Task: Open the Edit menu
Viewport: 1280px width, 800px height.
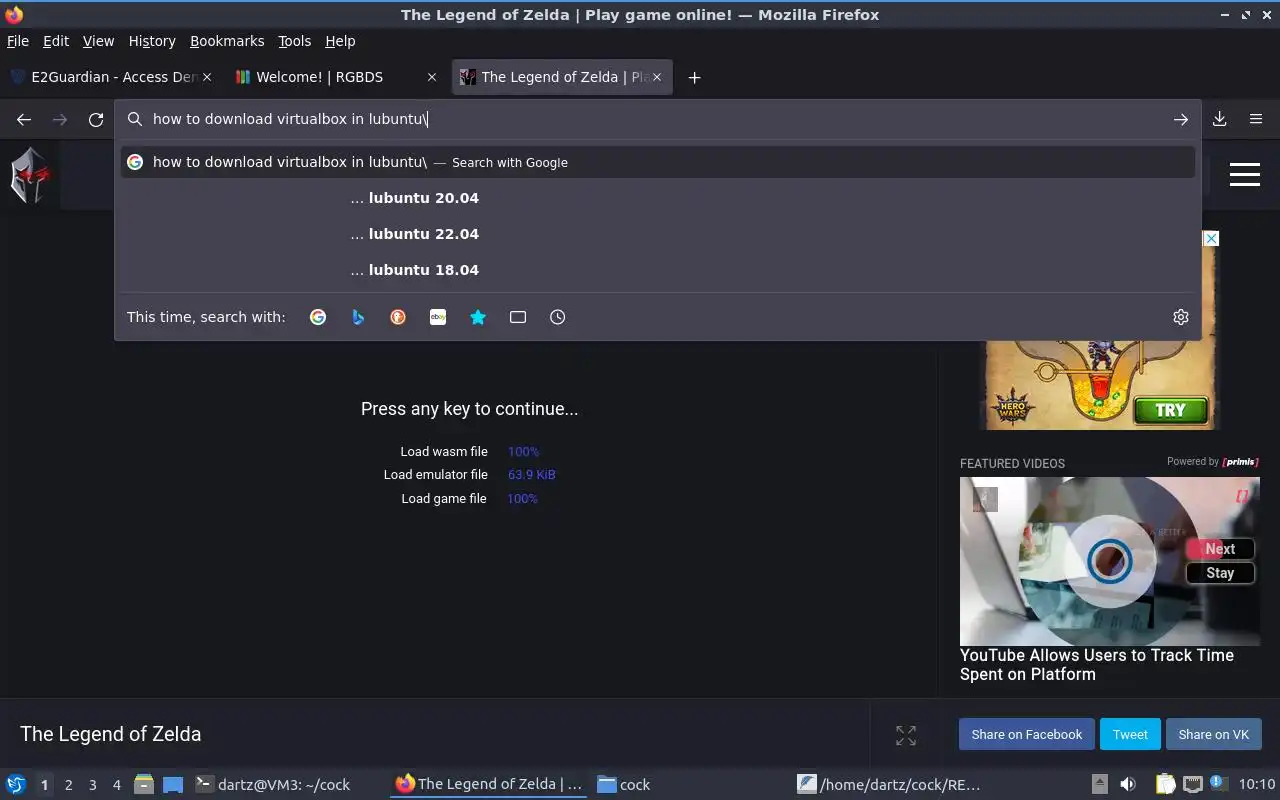Action: (x=56, y=41)
